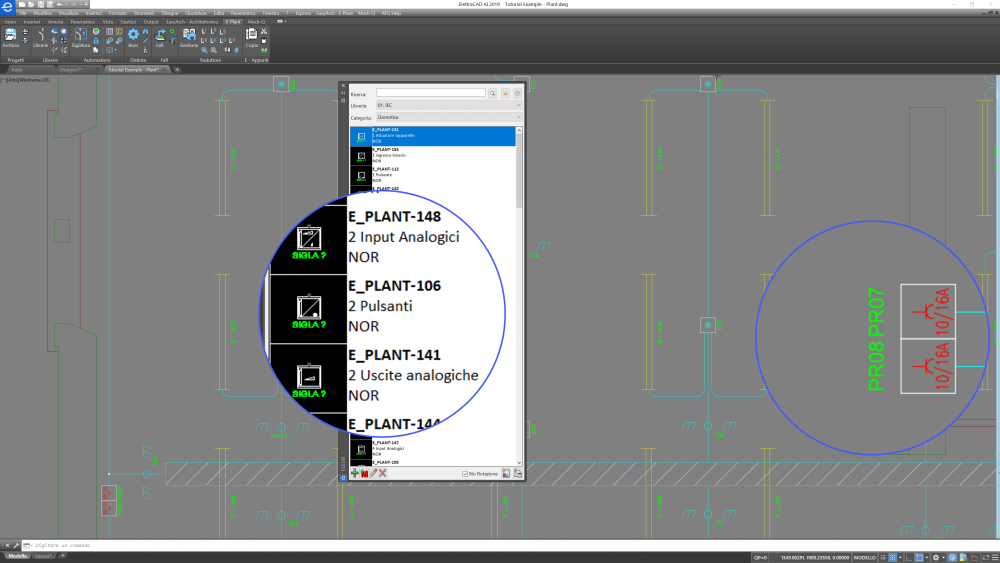
Task: Toggle grid display in status bar
Action: [883, 557]
